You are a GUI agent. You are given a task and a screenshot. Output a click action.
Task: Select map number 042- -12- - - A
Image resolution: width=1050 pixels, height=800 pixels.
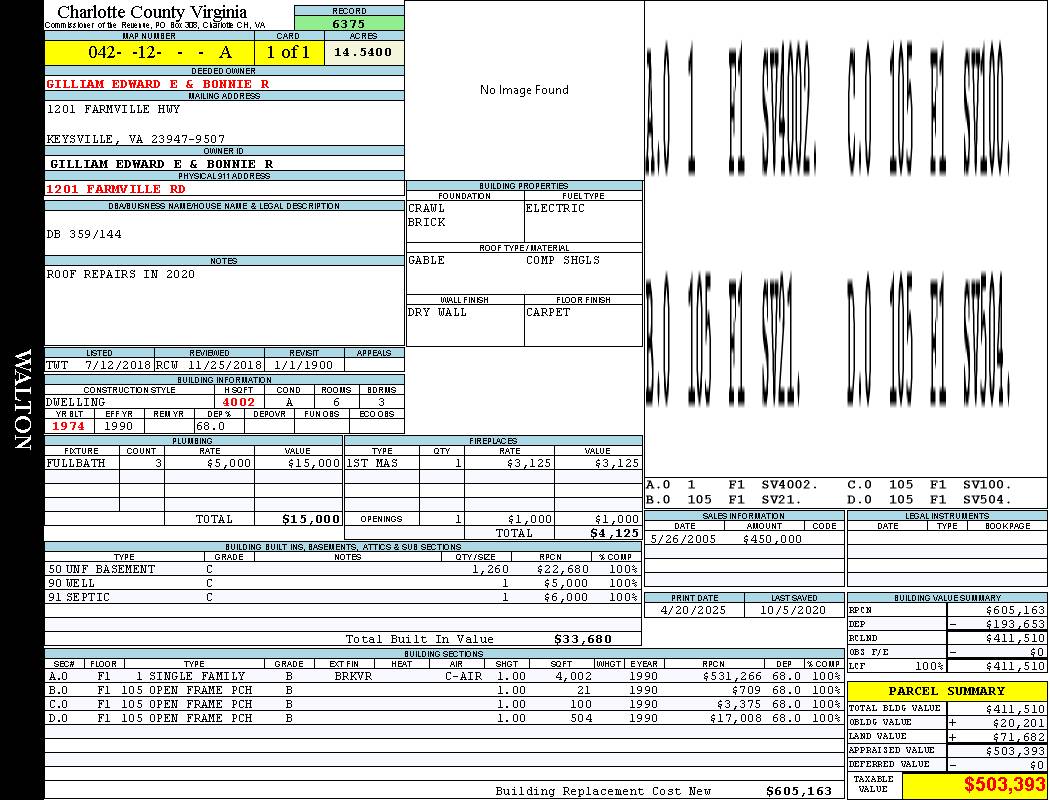tap(159, 52)
